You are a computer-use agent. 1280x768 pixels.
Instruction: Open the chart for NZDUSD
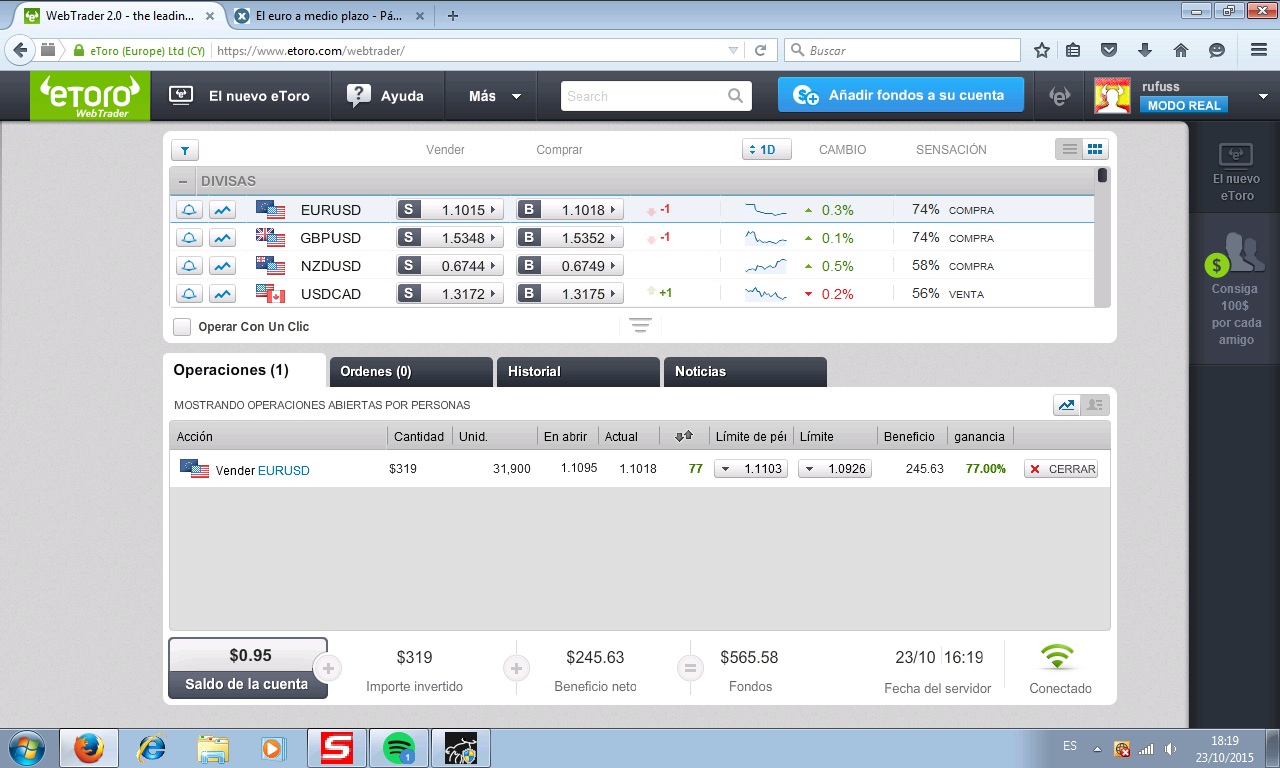coord(223,266)
